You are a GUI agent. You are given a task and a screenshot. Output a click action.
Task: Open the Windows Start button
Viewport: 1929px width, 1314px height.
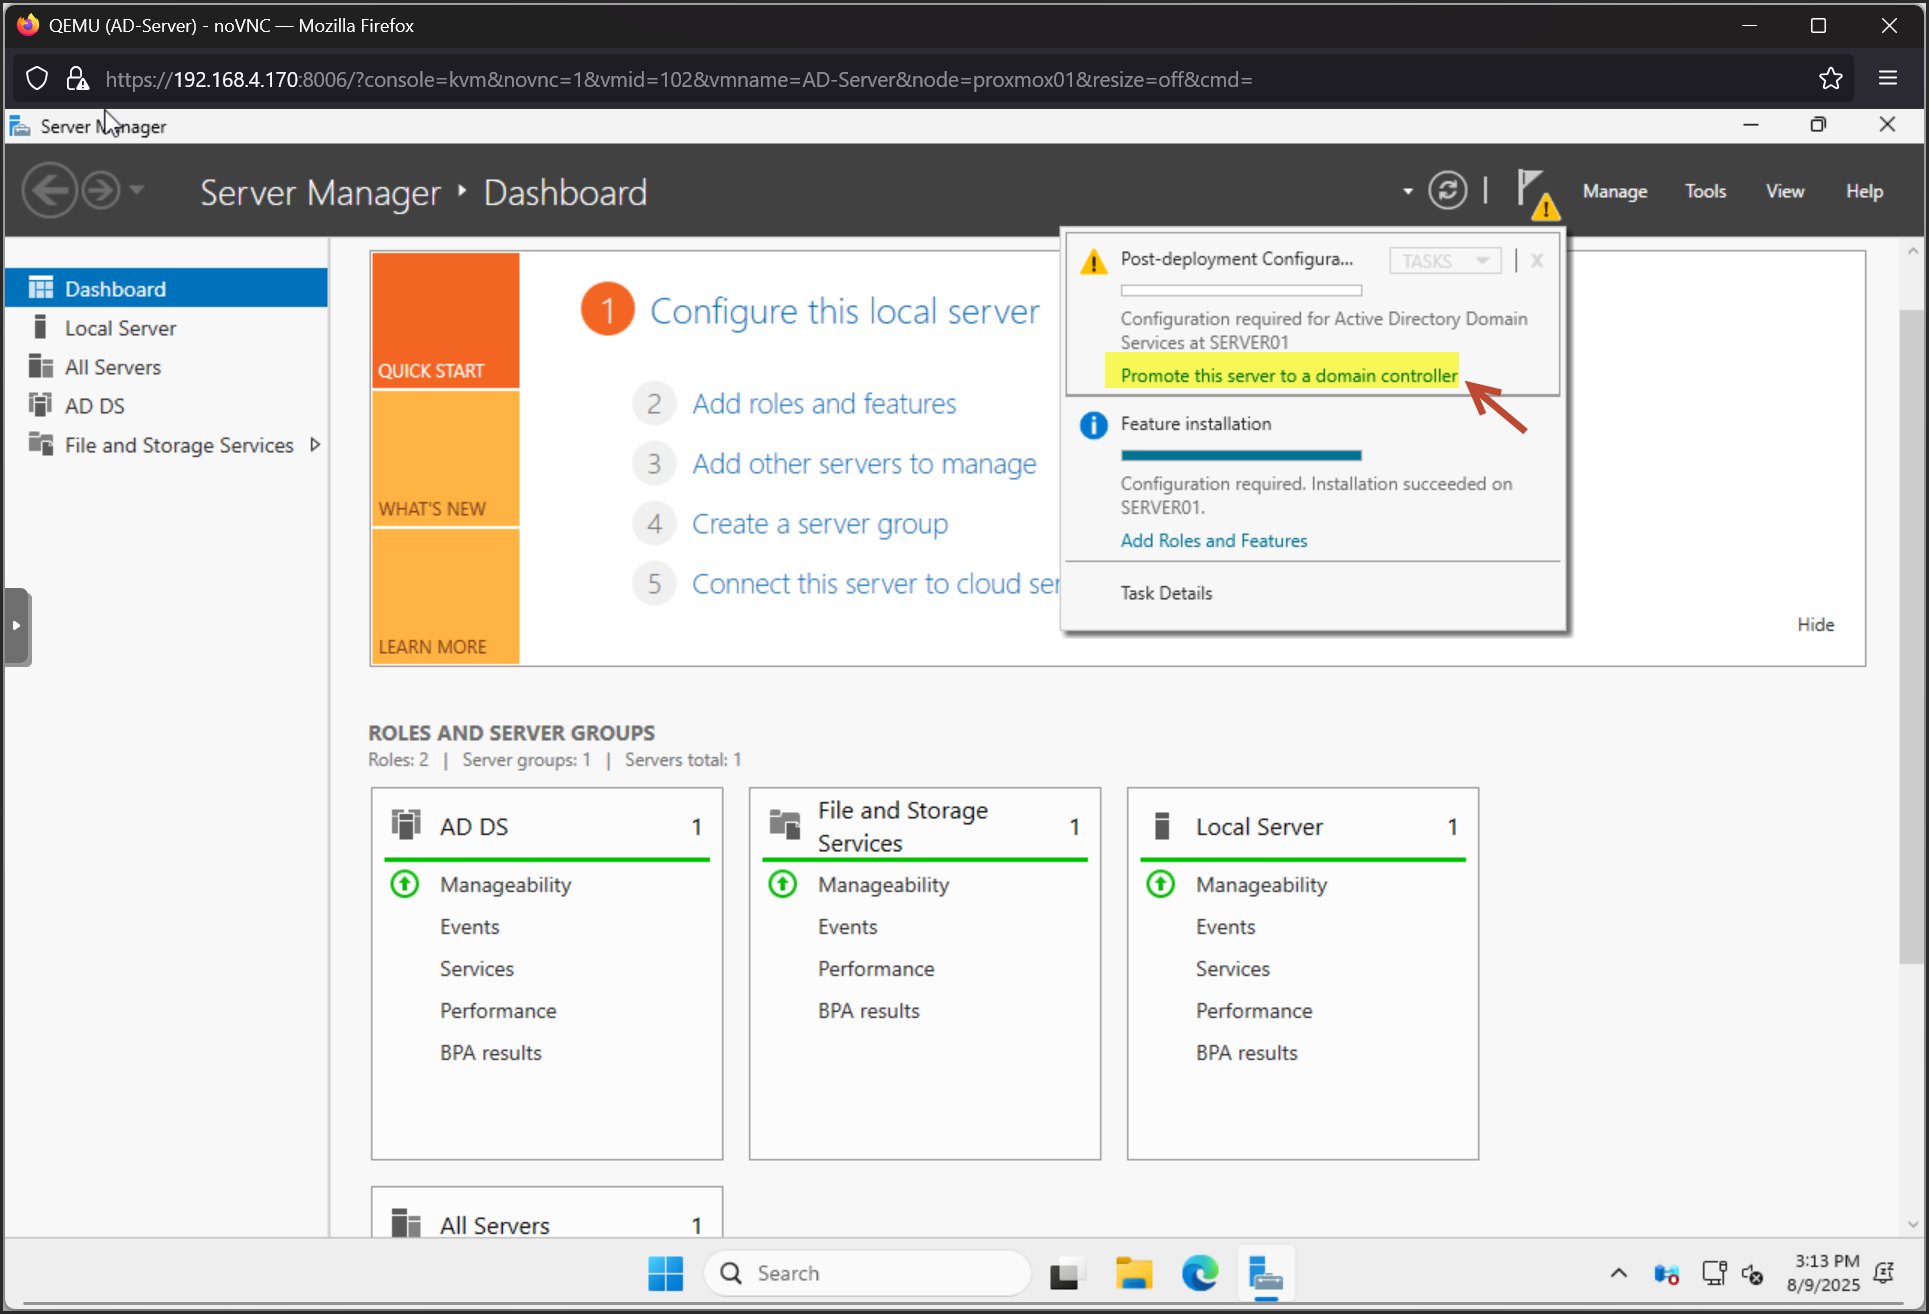coord(665,1272)
